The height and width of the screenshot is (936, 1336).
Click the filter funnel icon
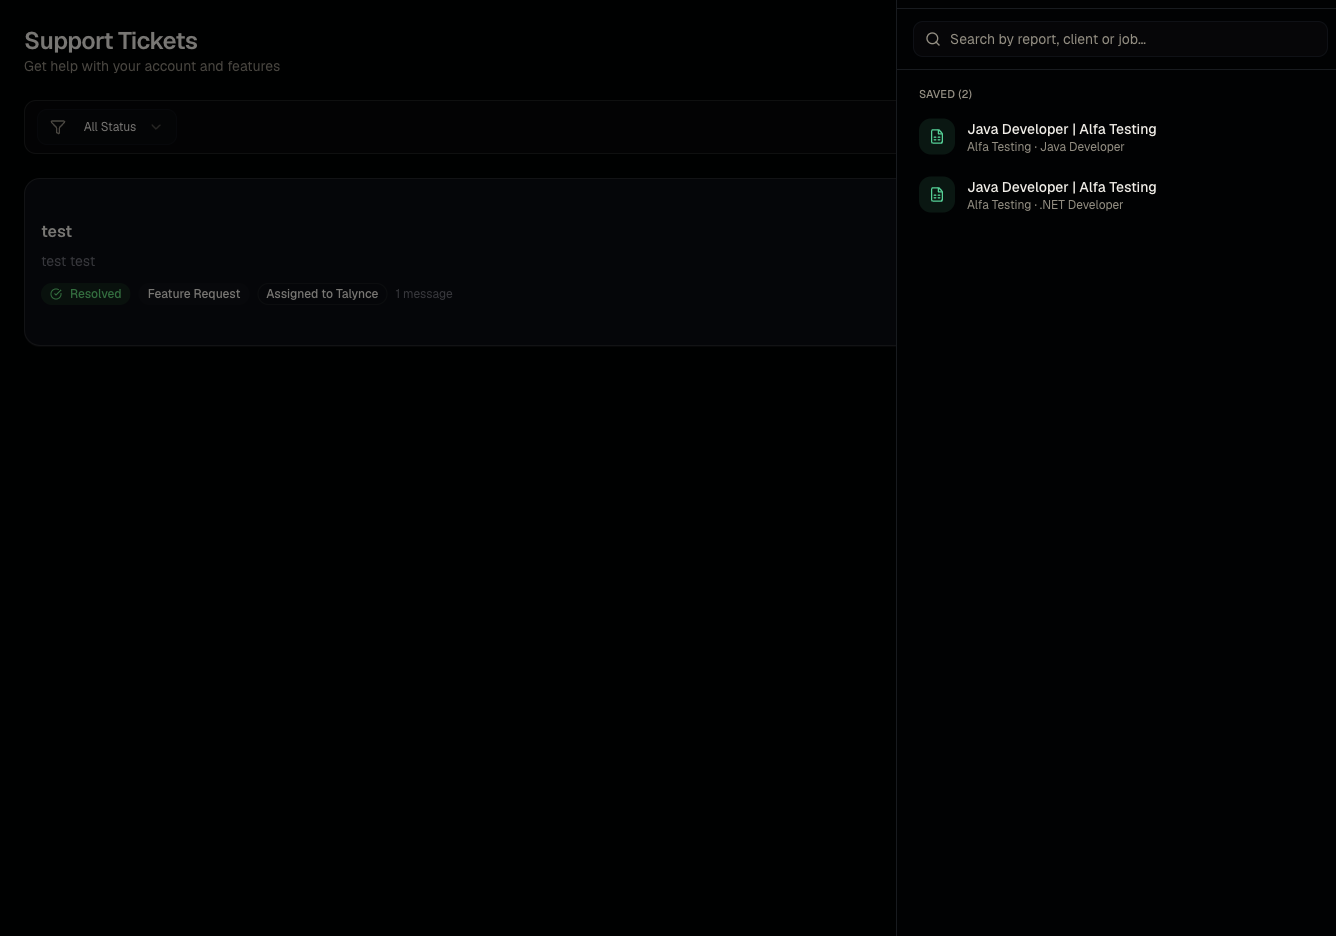point(58,127)
